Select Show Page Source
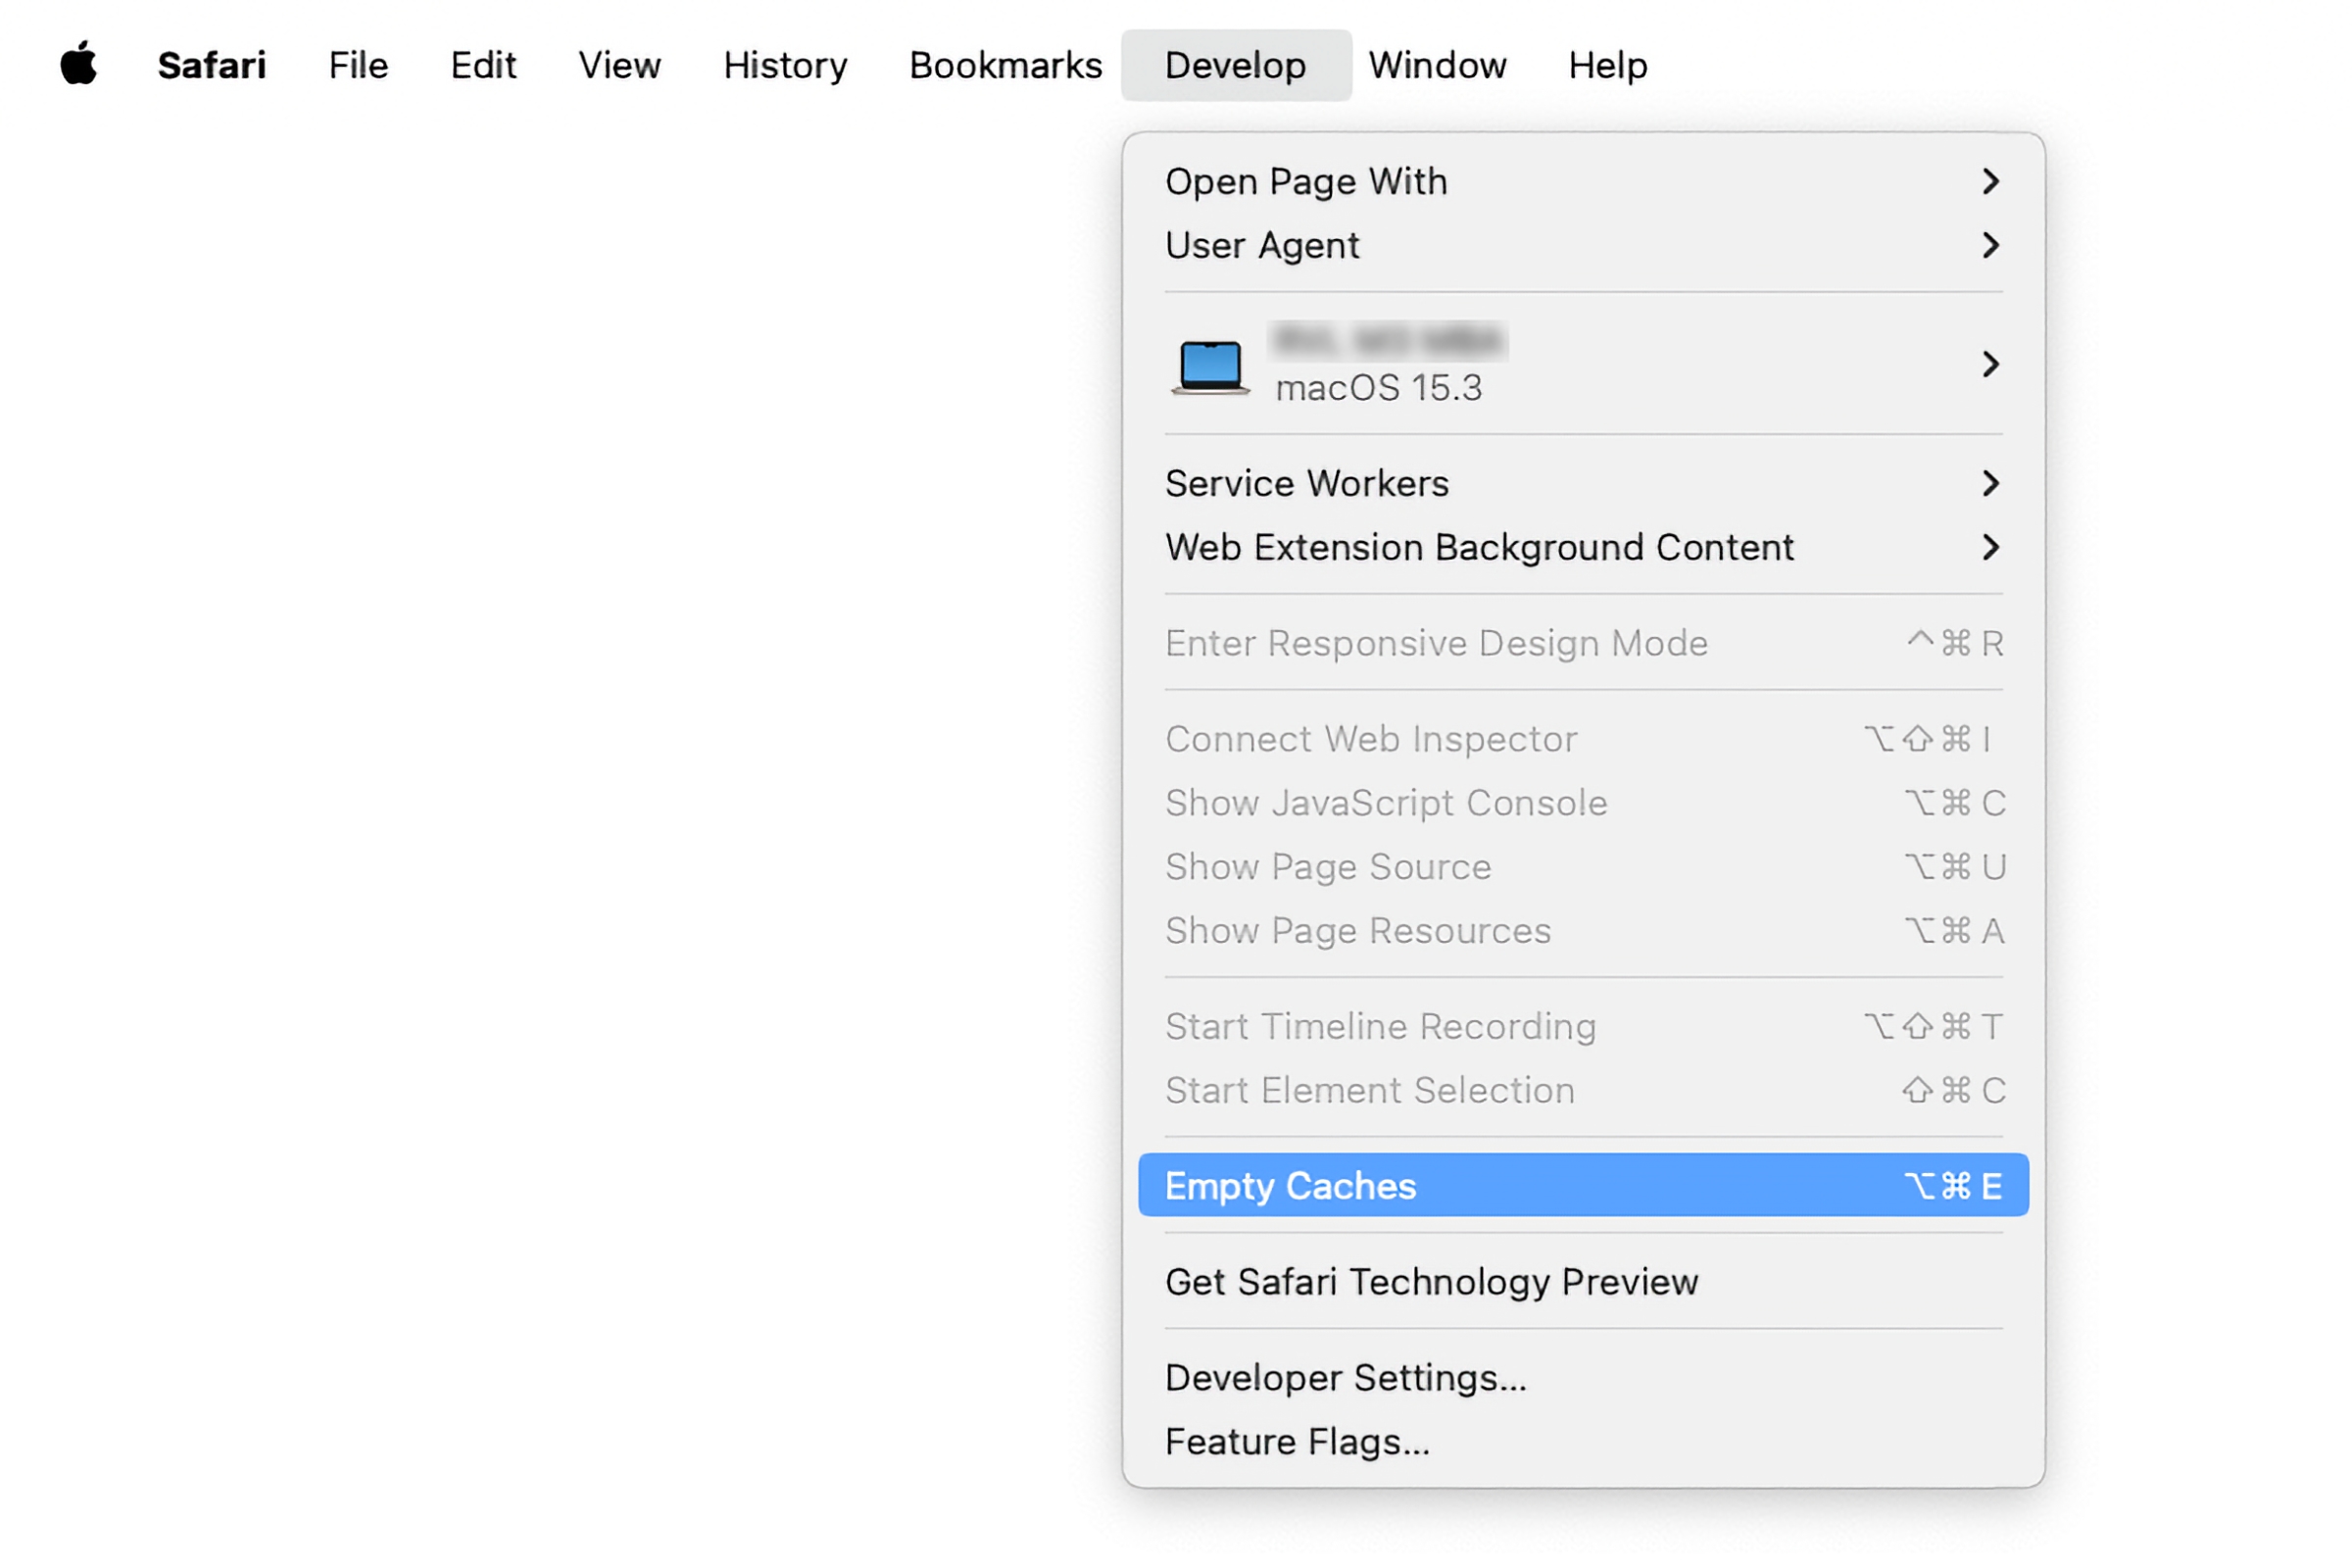Viewport: 2352px width, 1568px height. point(1327,866)
